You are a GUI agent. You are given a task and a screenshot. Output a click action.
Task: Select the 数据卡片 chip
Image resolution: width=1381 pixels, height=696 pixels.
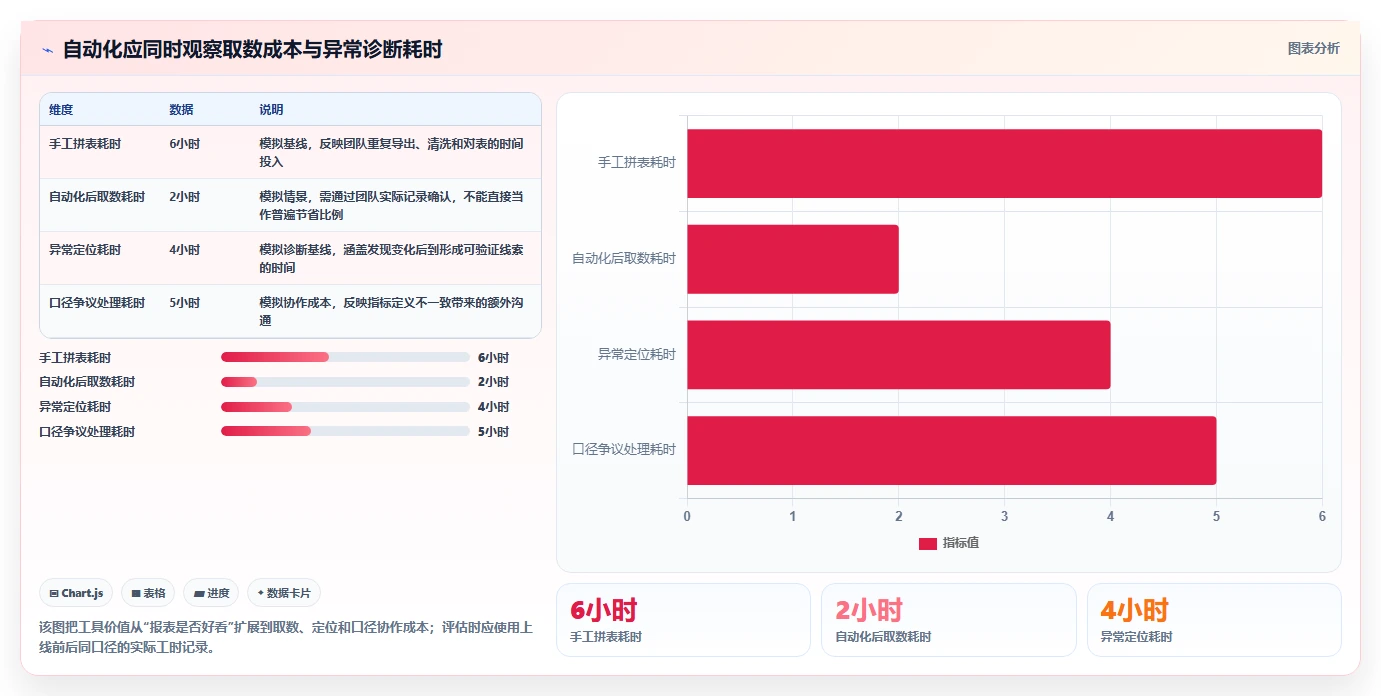(x=284, y=593)
